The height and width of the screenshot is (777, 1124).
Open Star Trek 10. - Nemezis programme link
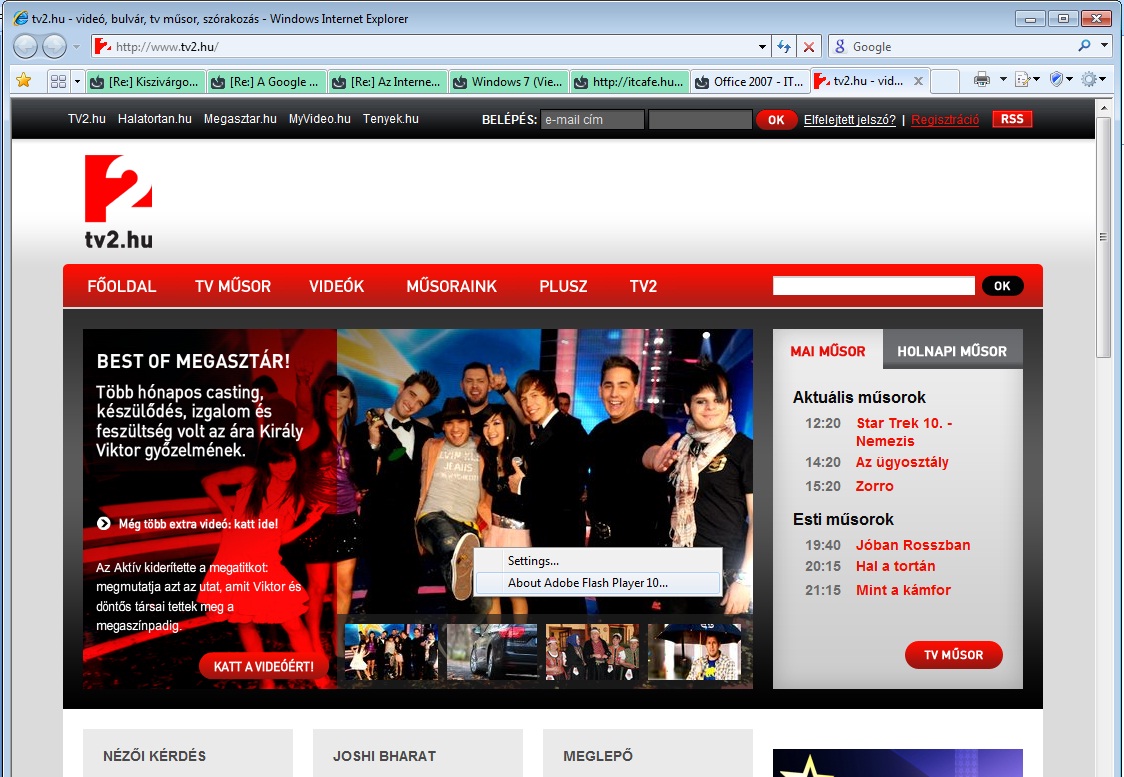click(904, 432)
